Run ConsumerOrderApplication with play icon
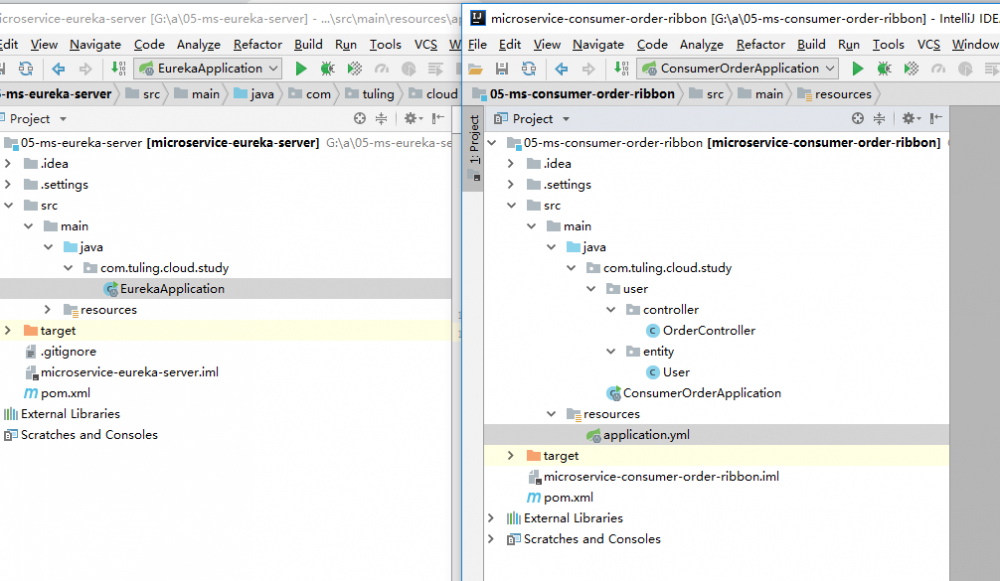 coord(858,68)
